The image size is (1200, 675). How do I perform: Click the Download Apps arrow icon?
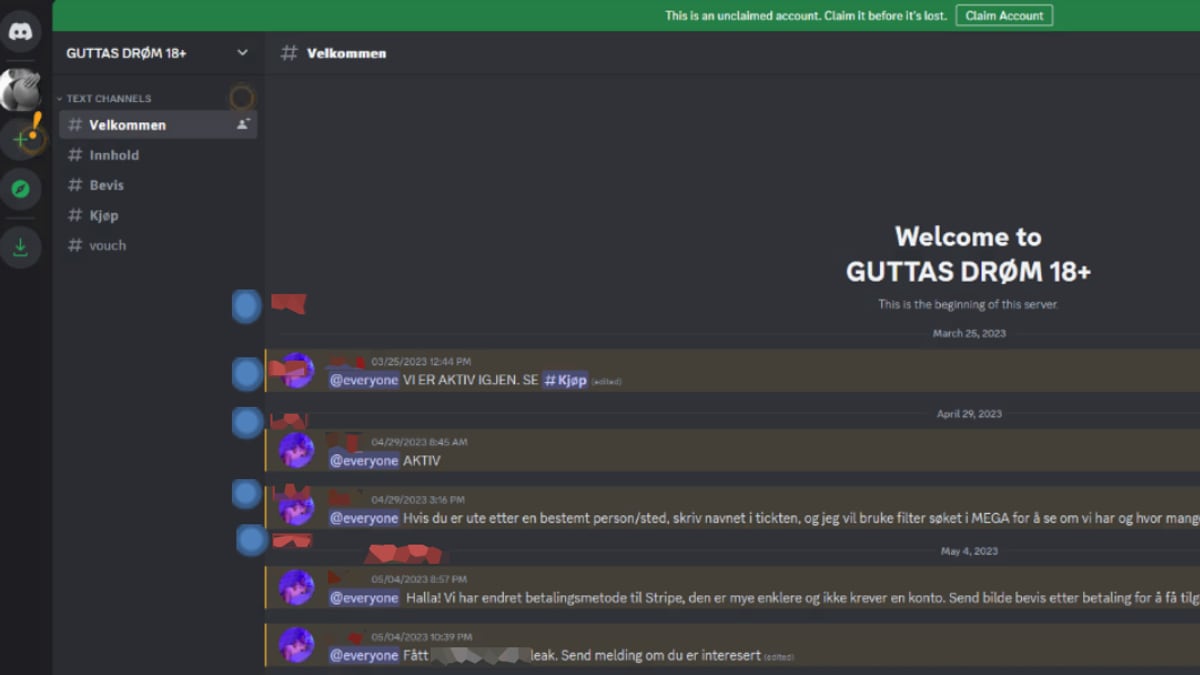point(20,247)
